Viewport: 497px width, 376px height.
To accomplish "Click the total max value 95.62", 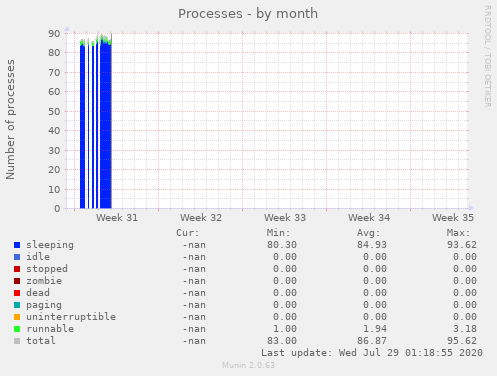I will [x=462, y=341].
